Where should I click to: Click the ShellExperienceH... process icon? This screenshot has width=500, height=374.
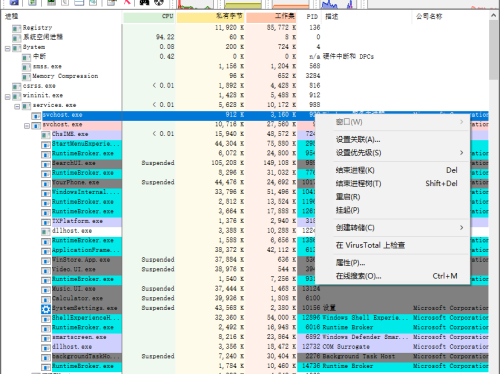pyautogui.click(x=46, y=319)
